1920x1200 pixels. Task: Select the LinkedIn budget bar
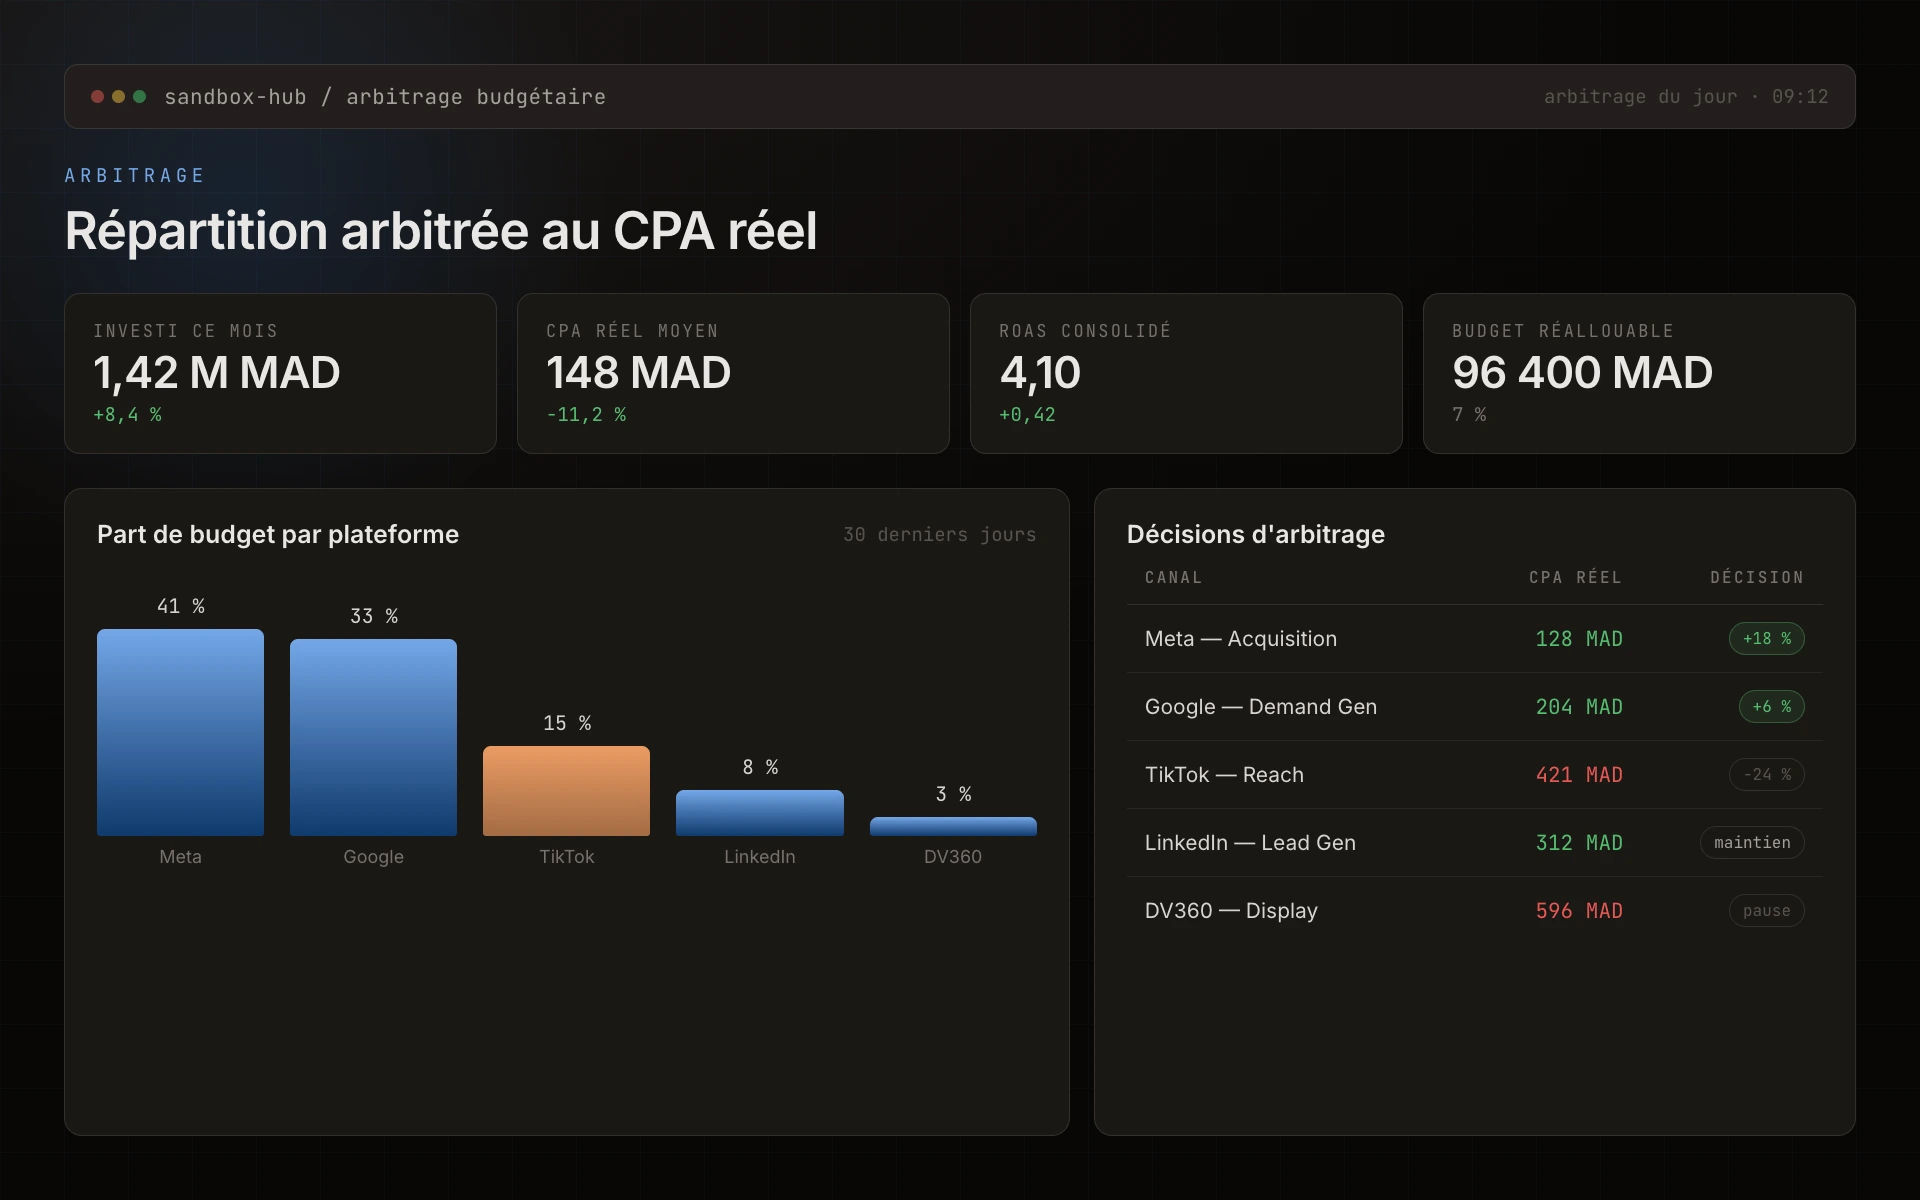point(760,813)
